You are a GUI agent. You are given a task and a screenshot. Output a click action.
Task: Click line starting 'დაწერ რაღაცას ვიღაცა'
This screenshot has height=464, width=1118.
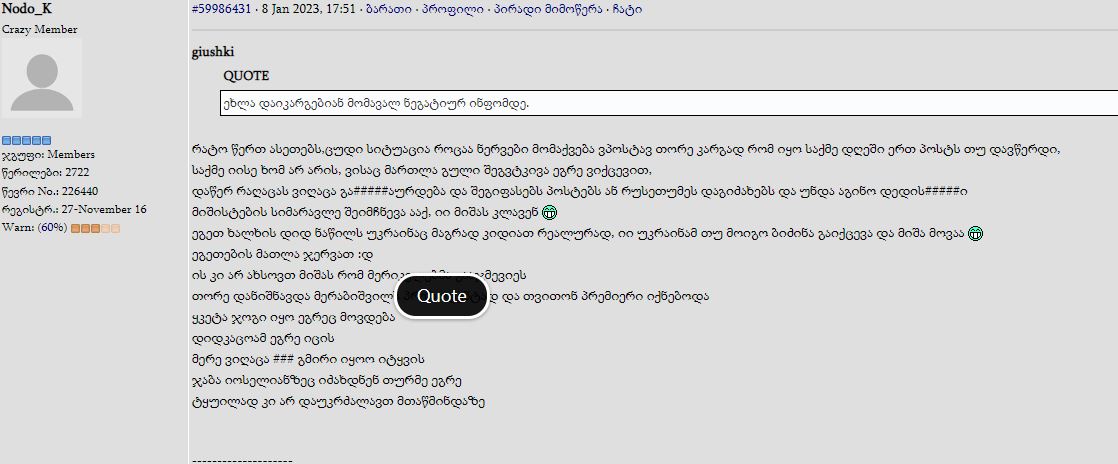point(580,192)
